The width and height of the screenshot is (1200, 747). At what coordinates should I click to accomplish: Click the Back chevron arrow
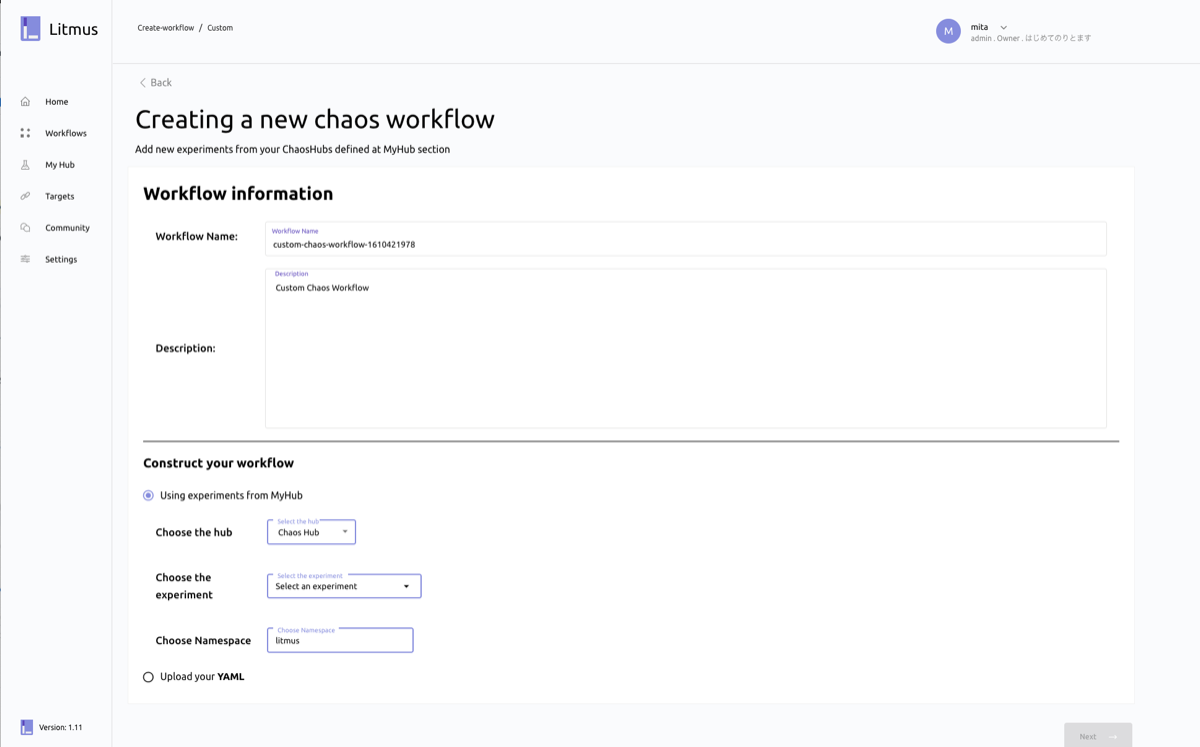pyautogui.click(x=143, y=83)
